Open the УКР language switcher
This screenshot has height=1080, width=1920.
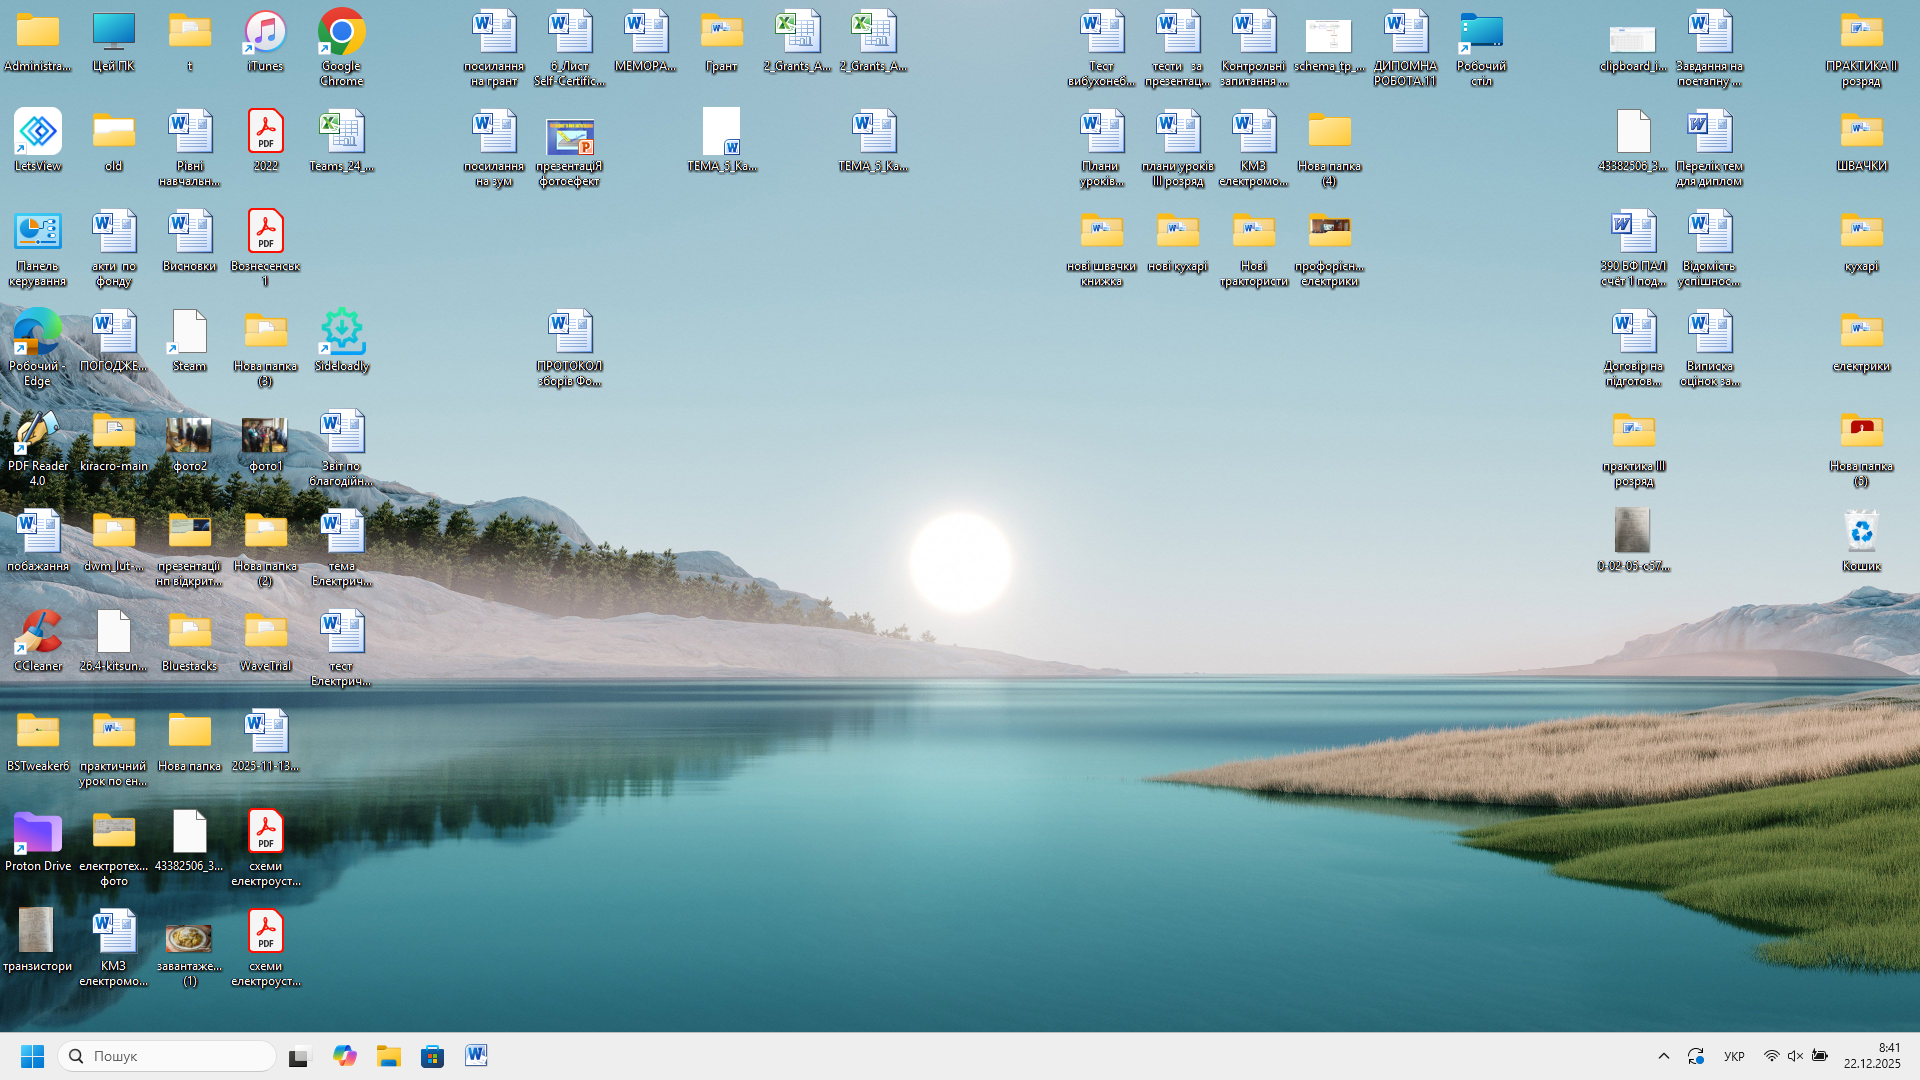1734,1056
